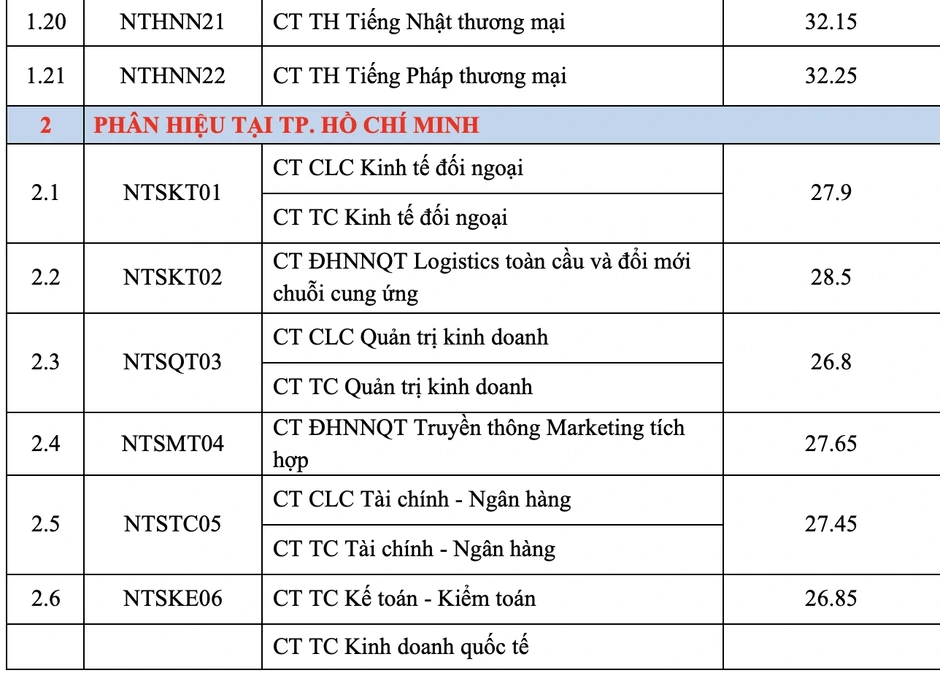Viewport: 940px width, 673px height.
Task: Select code NTSKT02
Action: point(172,277)
